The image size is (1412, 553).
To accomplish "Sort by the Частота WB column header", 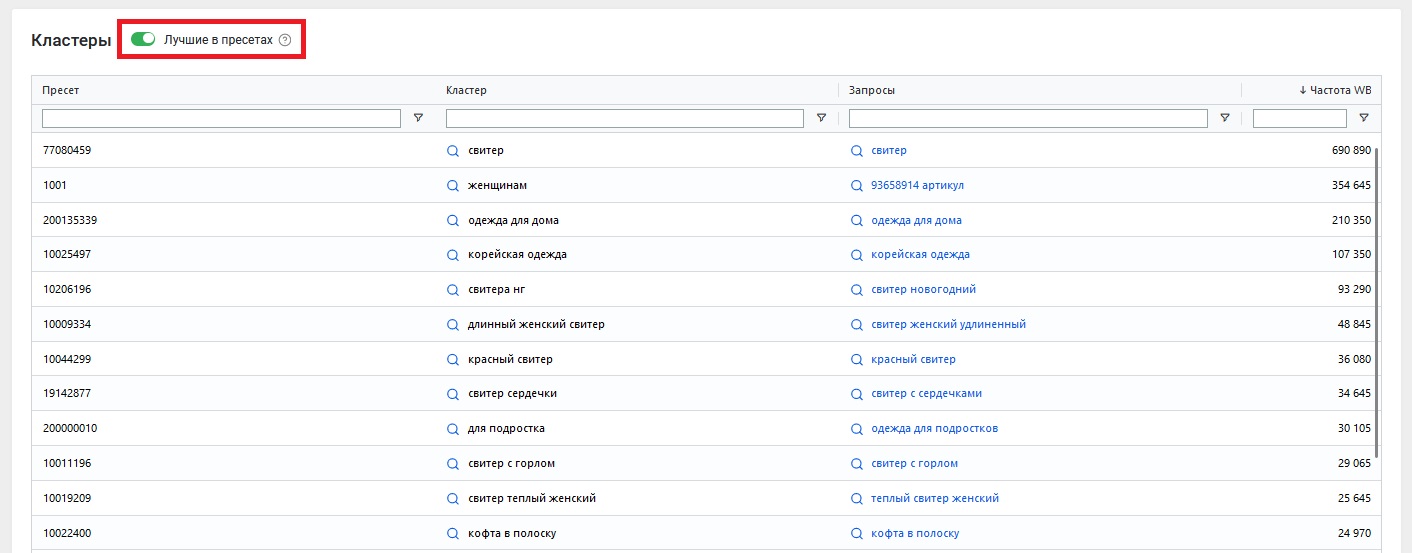I will [1335, 90].
